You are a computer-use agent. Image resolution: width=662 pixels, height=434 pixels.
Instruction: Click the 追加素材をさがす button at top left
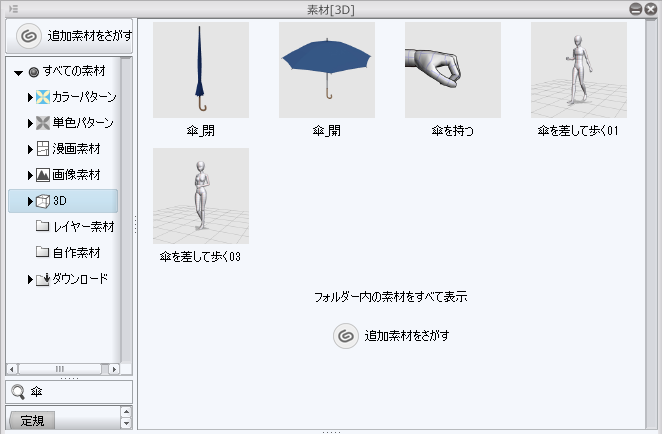[69, 36]
